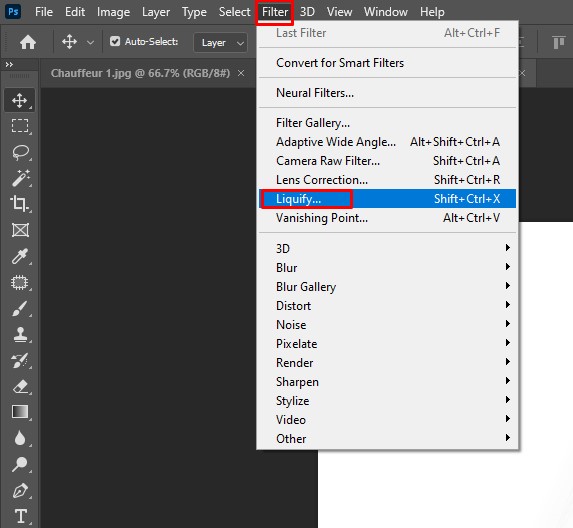Click the Photoshop Ps logo icon
Viewport: 573px width, 528px height.
point(13,11)
